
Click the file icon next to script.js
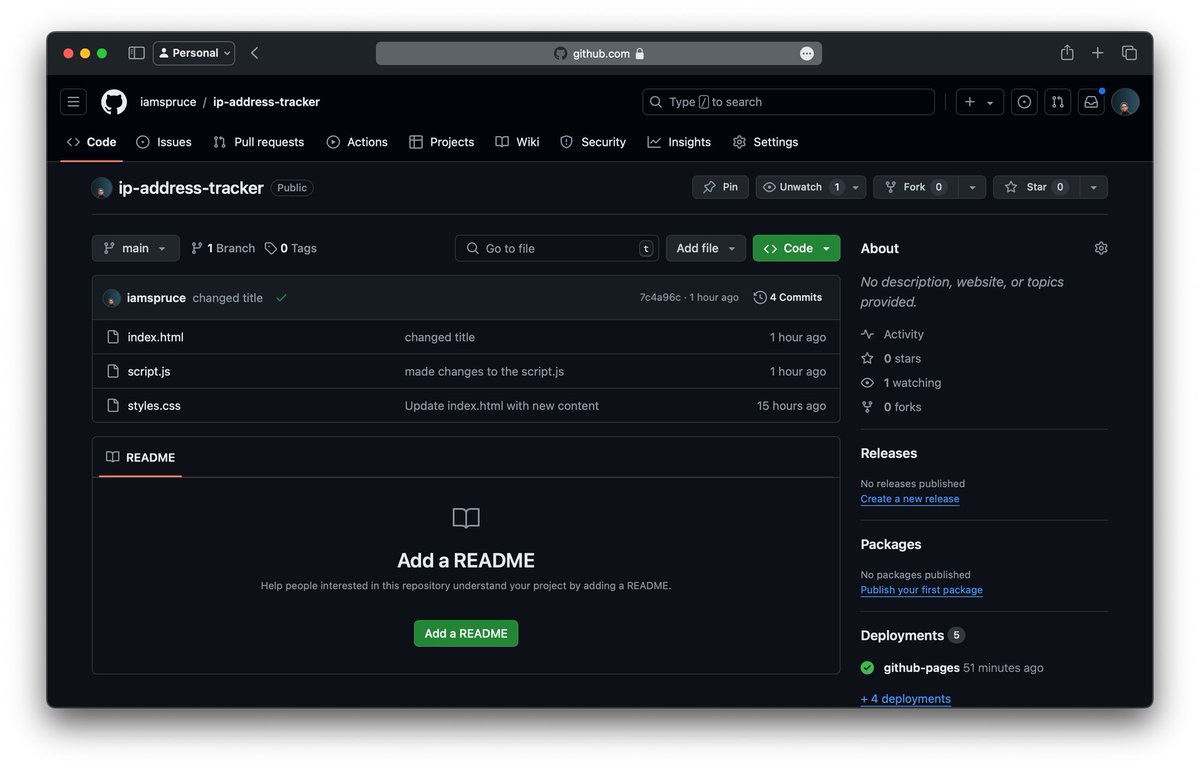pos(113,371)
